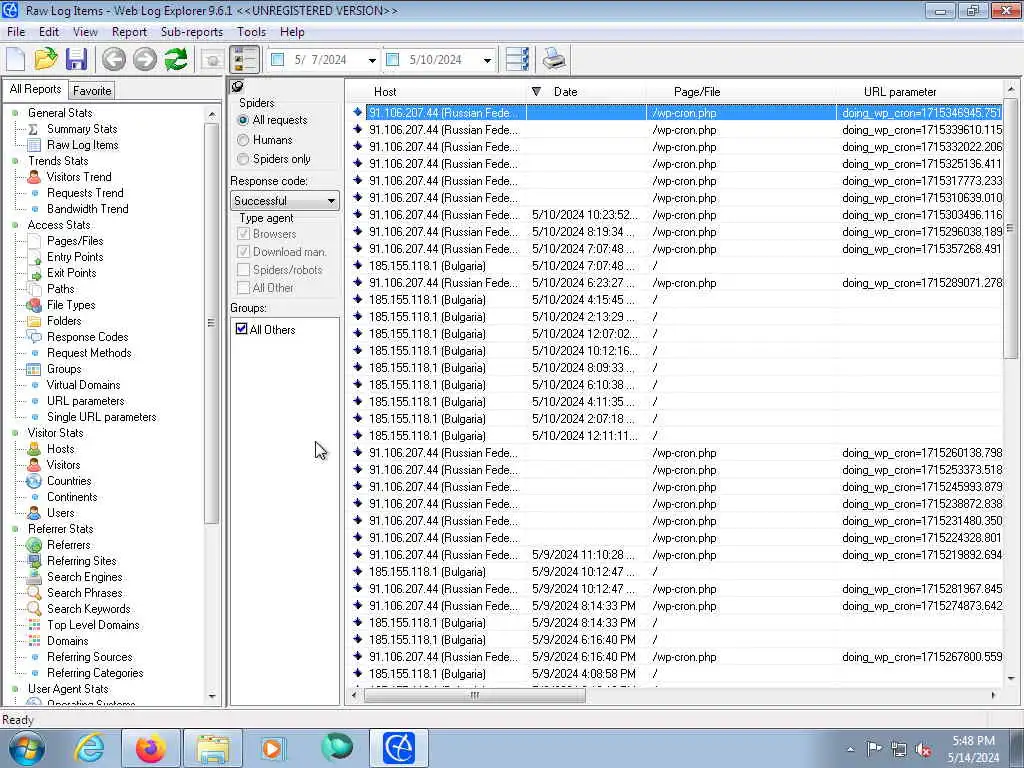Open the File menu

16,32
